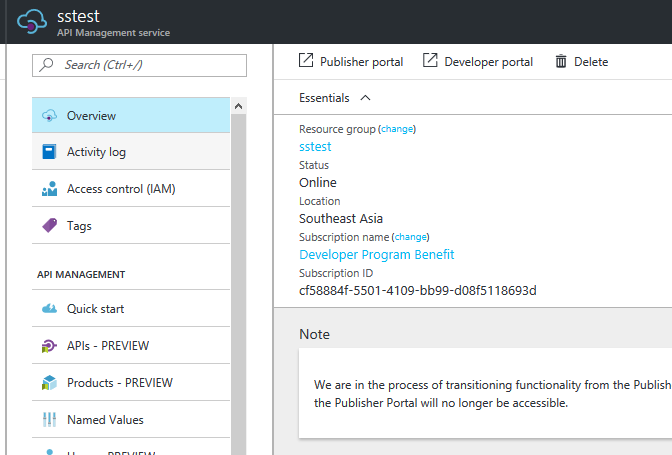Open the sstest resource group link
The height and width of the screenshot is (455, 672).
tap(315, 147)
